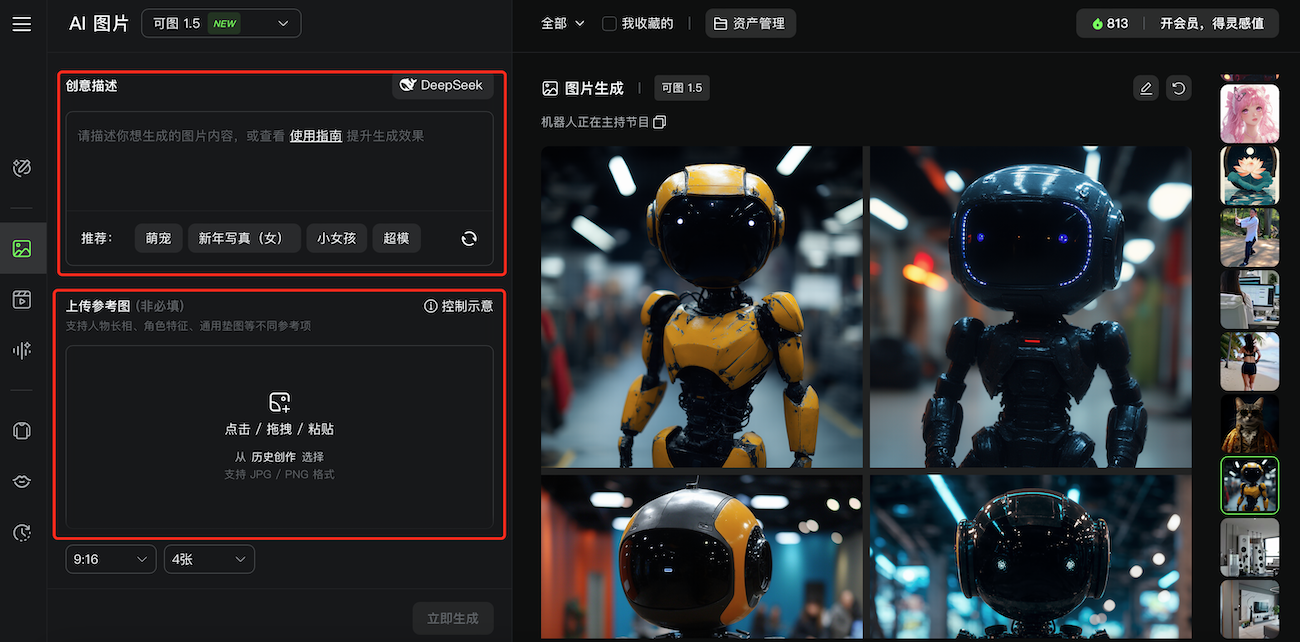Open the lip-sync sidebar icon

[22, 482]
